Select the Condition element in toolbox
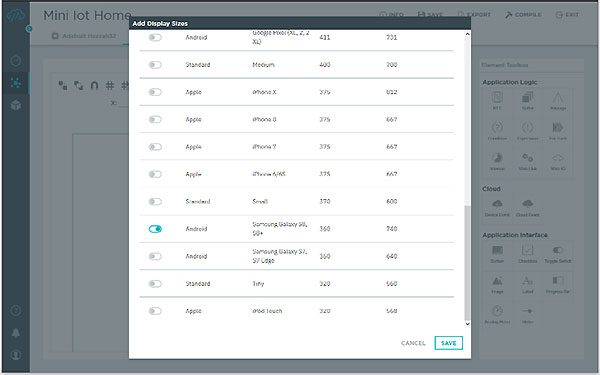This screenshot has height=375, width=600. (x=497, y=131)
